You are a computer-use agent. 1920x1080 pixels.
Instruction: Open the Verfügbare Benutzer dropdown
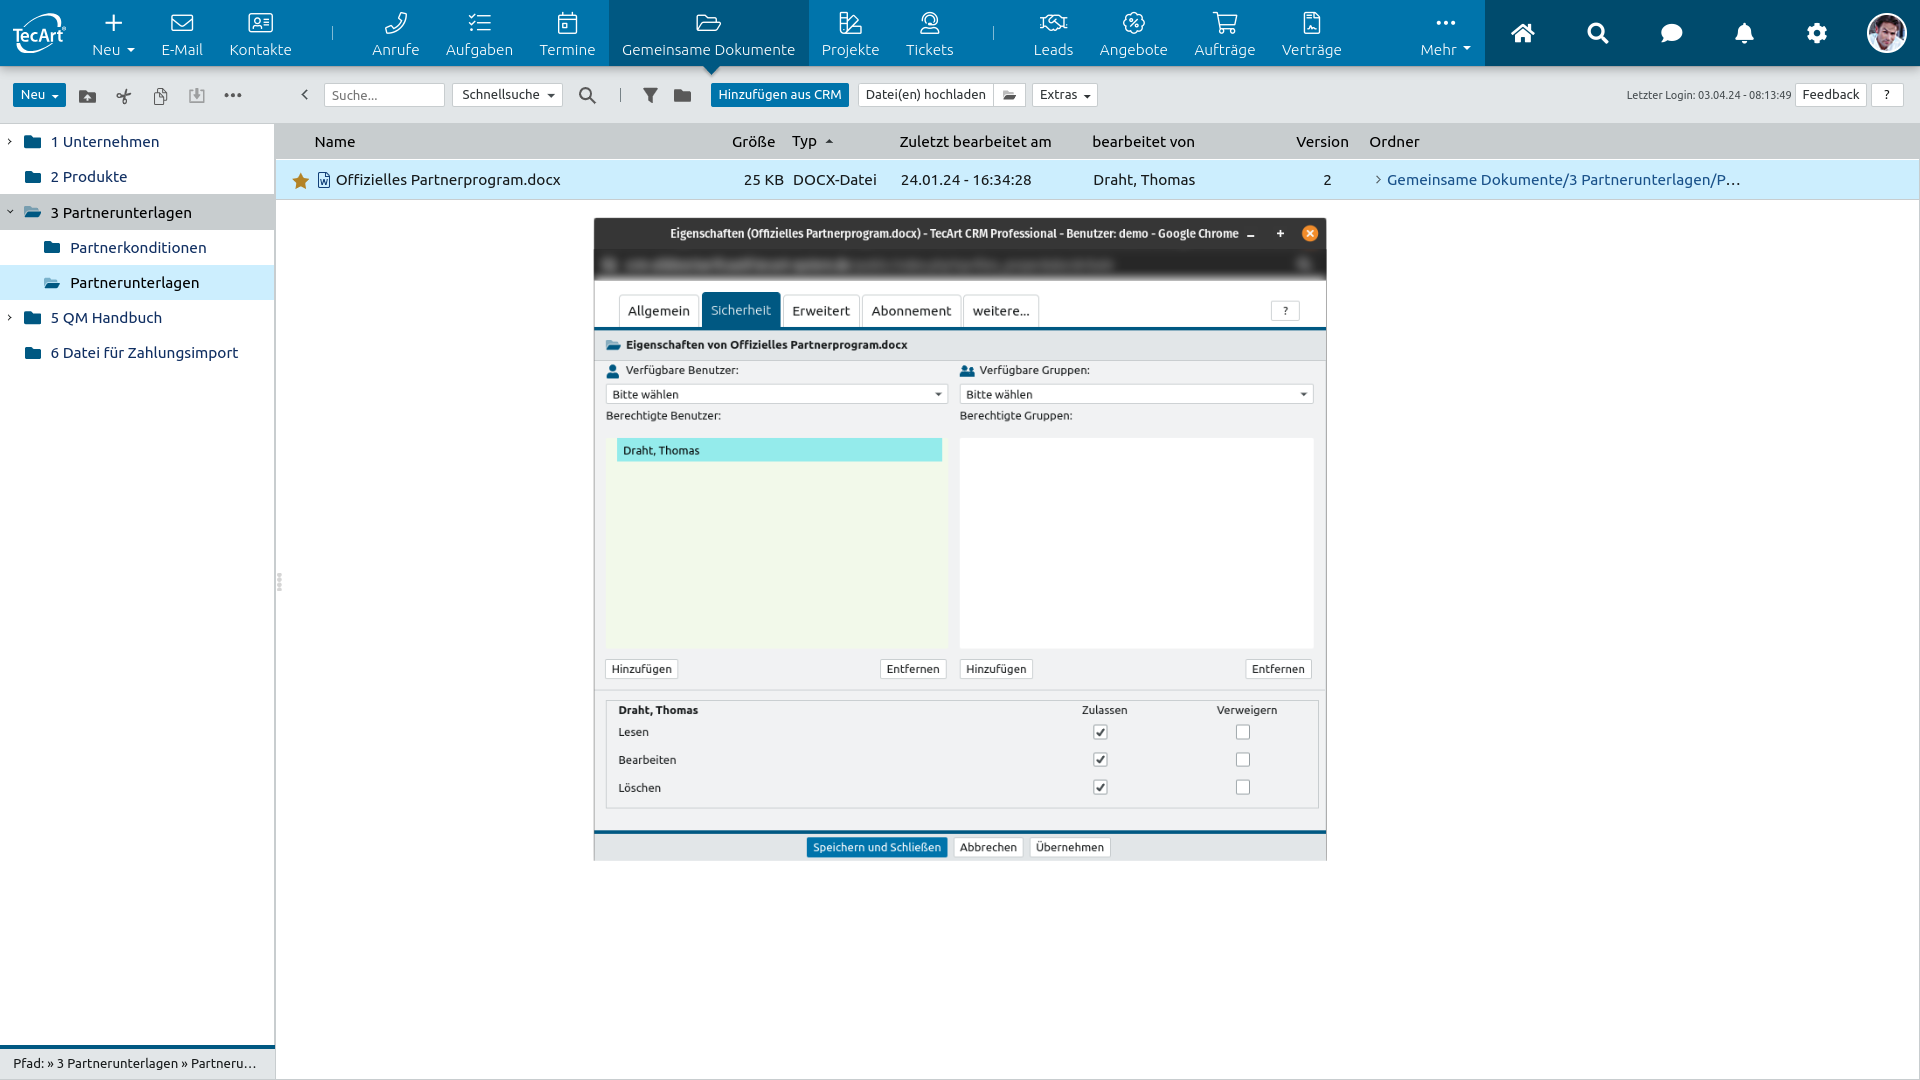(x=776, y=395)
